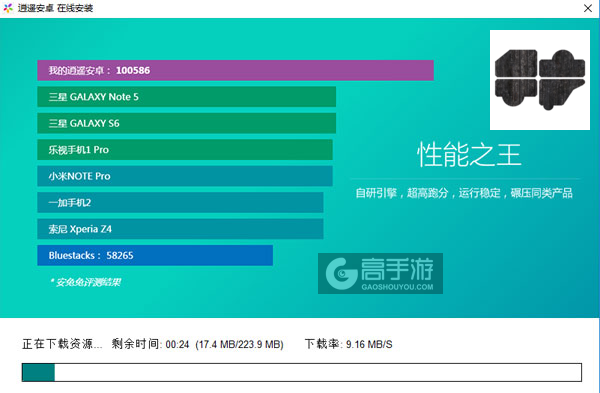Click the 索尼 Xperia Z4 bar

tap(180, 229)
